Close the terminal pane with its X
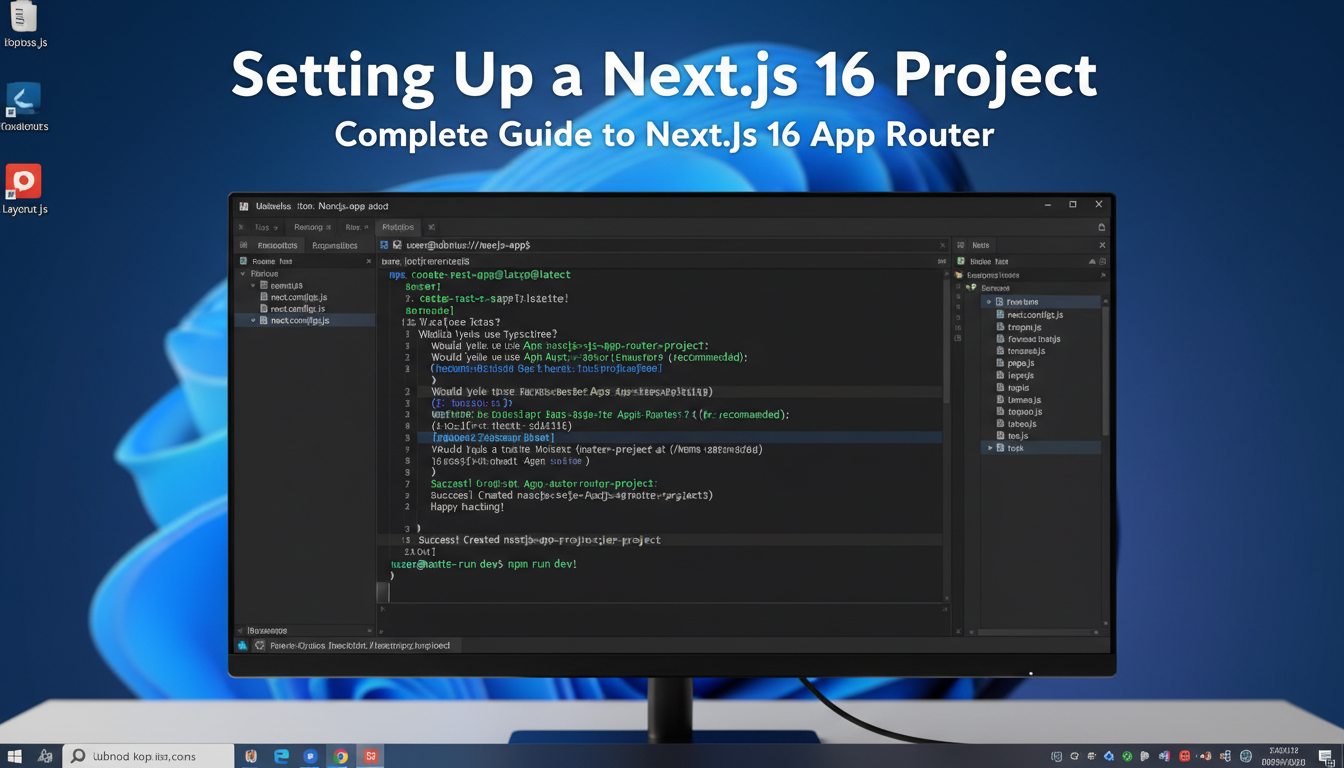The image size is (1344, 768). [x=942, y=245]
